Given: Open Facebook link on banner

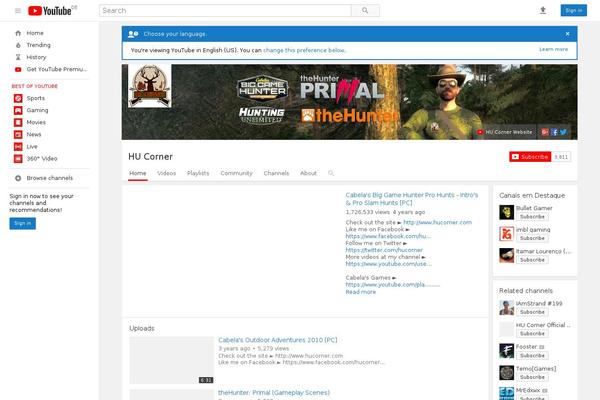Looking at the screenshot, I should (x=554, y=132).
